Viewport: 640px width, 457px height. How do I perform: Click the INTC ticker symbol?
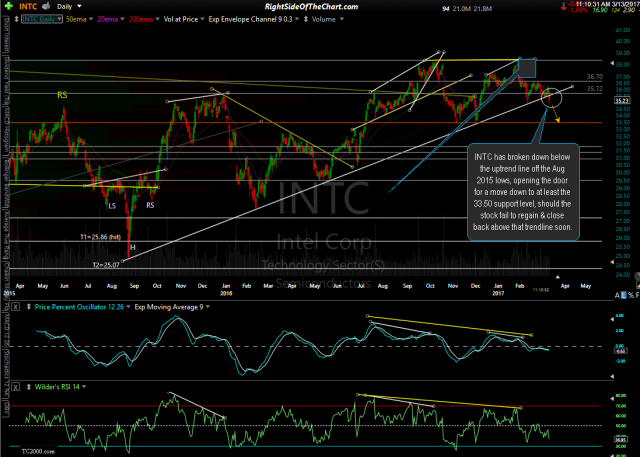click(28, 7)
